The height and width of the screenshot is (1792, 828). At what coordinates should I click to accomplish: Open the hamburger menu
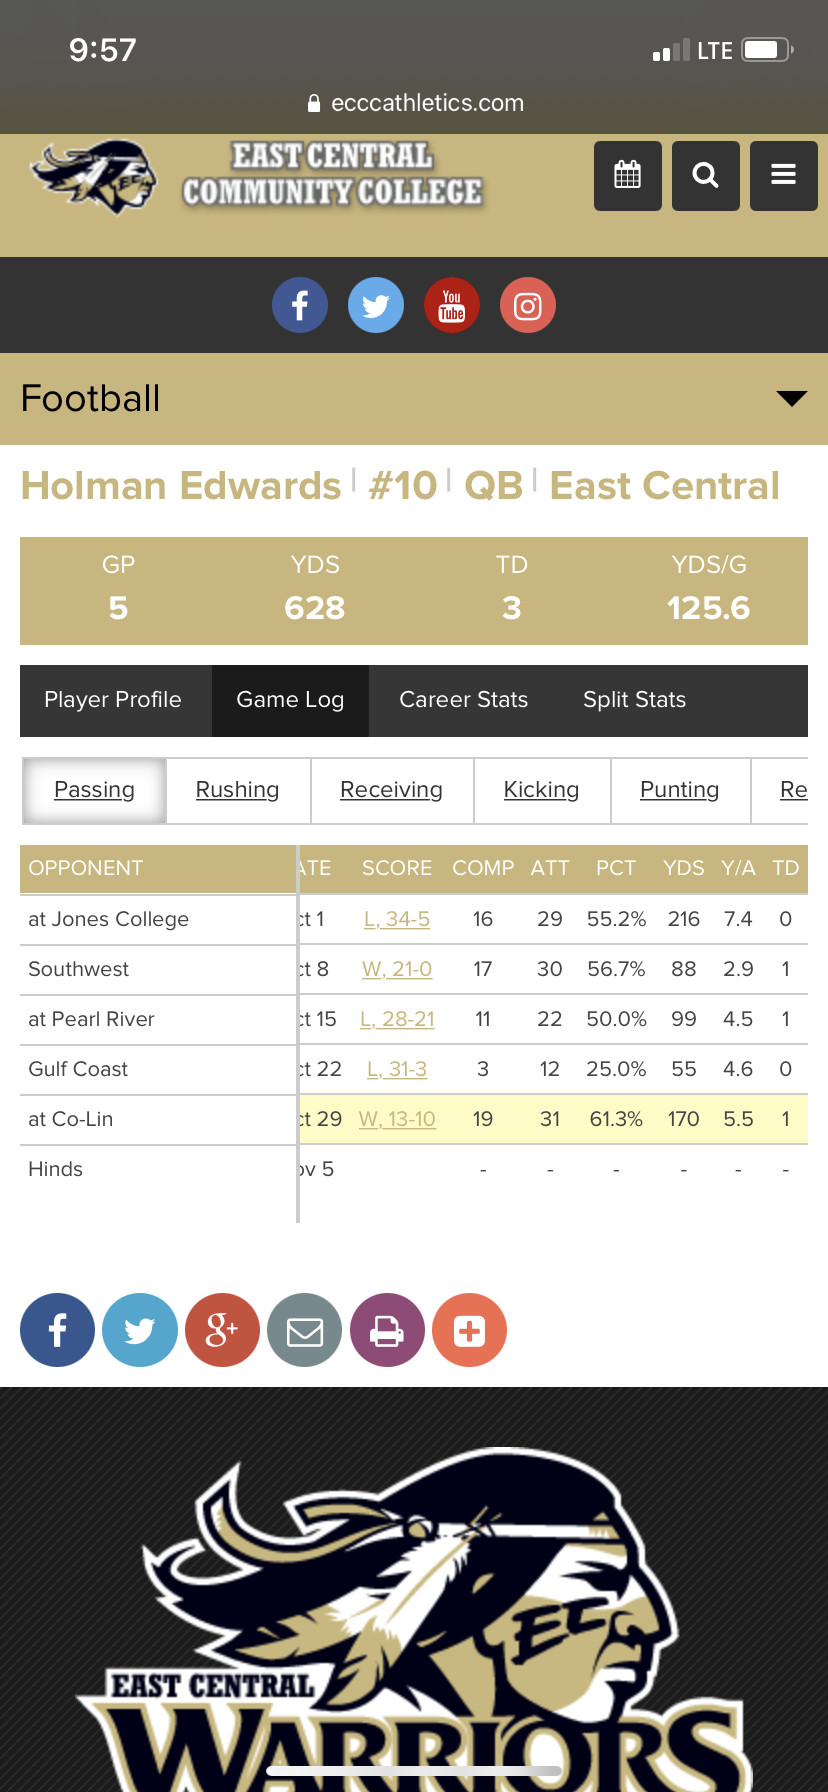(783, 176)
